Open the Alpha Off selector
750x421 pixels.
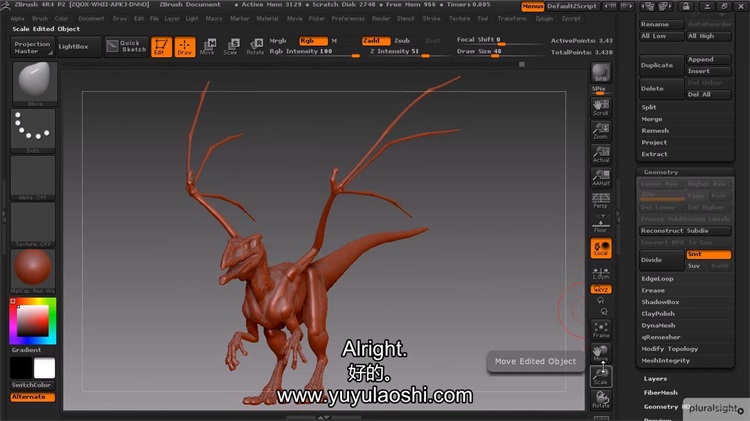coord(33,177)
